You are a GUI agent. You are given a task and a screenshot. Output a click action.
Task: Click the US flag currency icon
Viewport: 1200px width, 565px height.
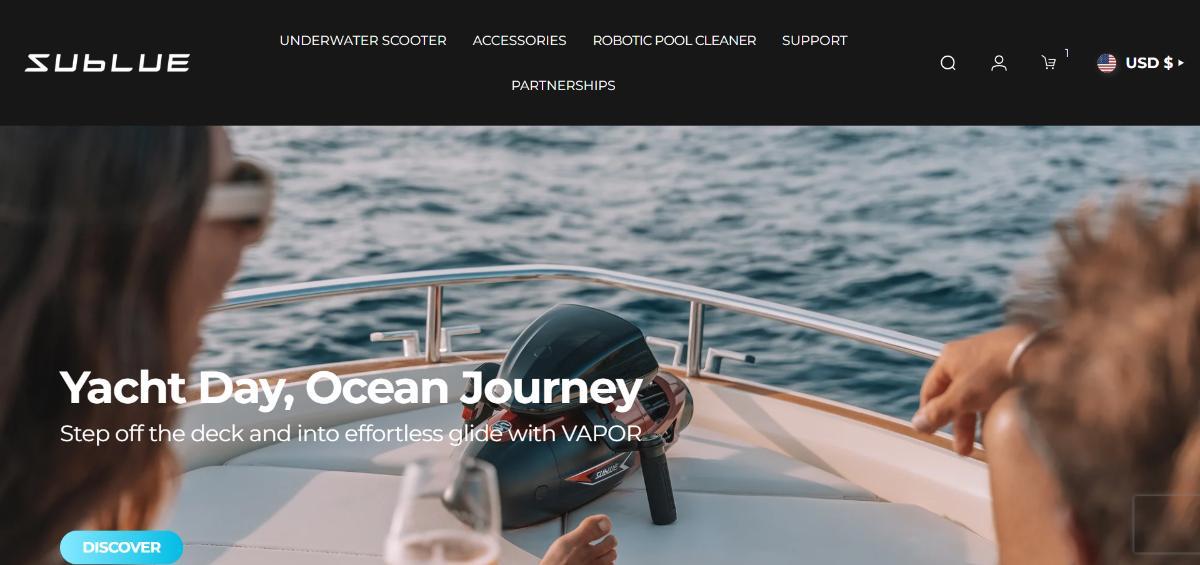[x=1107, y=63]
